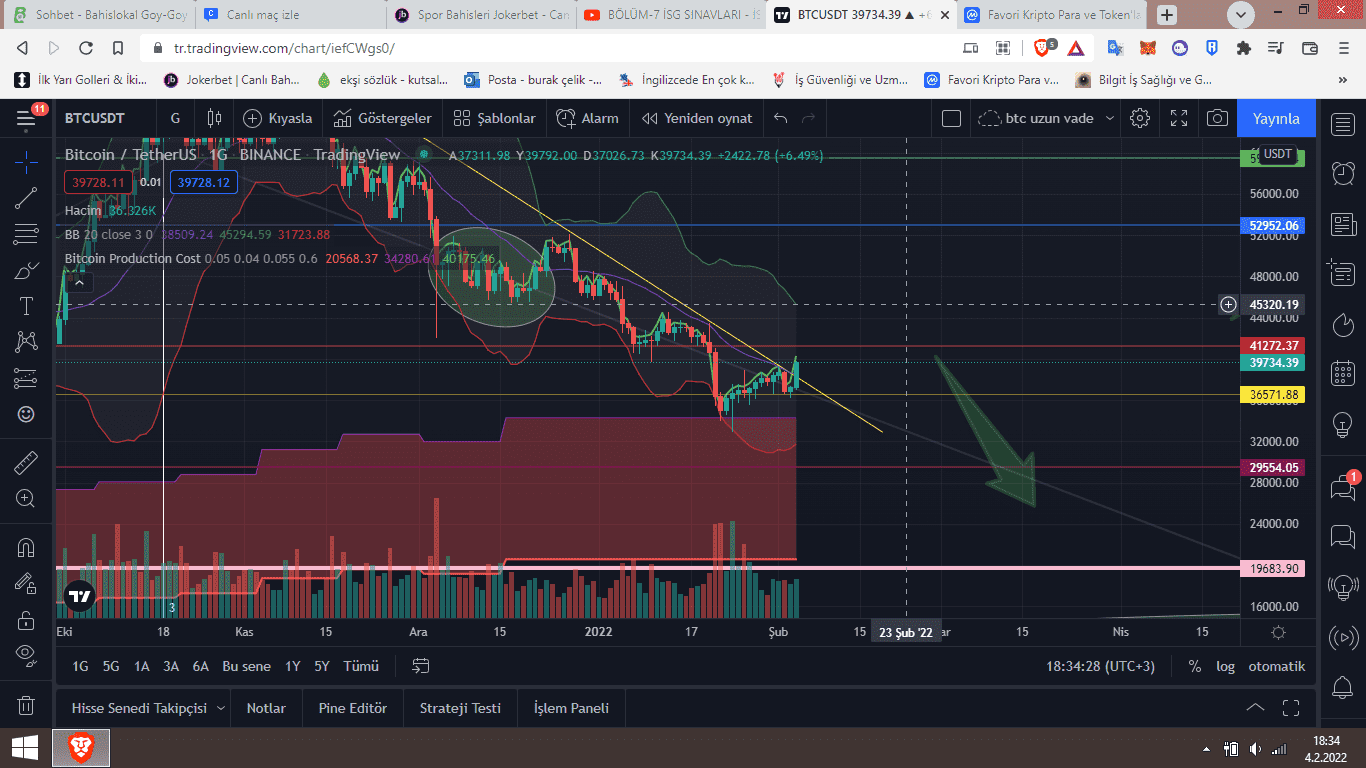Lock all drawing tools
Viewport: 1366px width, 768px height.
coord(27,620)
